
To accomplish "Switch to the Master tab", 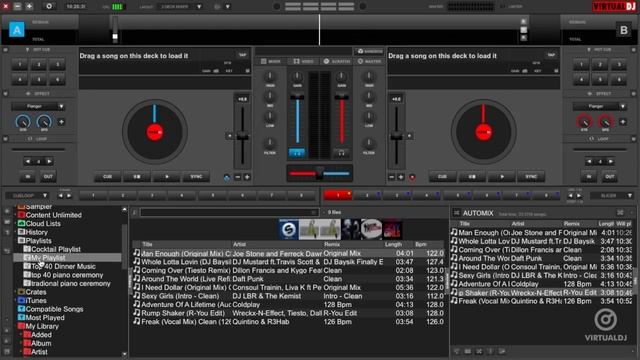I will click(x=369, y=61).
